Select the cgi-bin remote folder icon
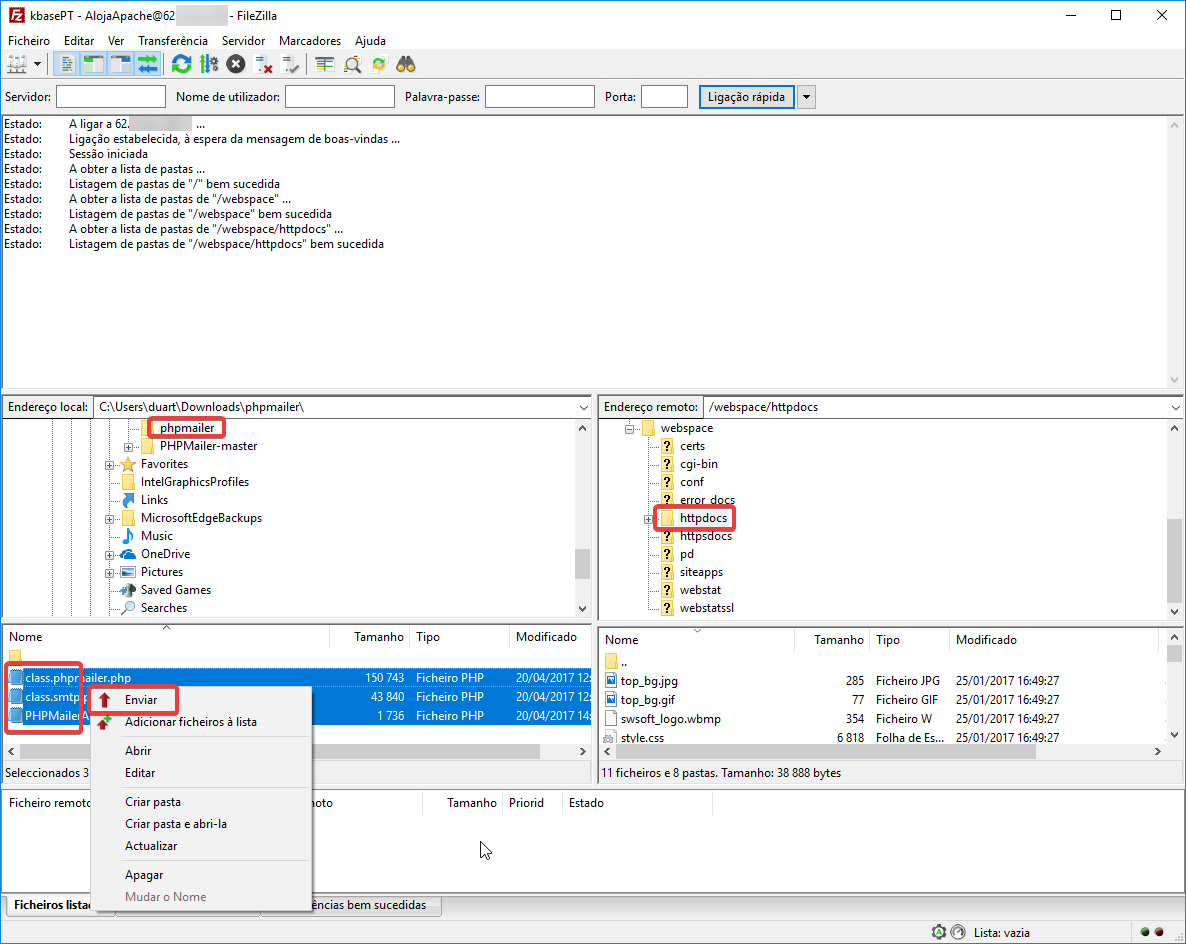This screenshot has height=944, width=1186. tap(667, 464)
